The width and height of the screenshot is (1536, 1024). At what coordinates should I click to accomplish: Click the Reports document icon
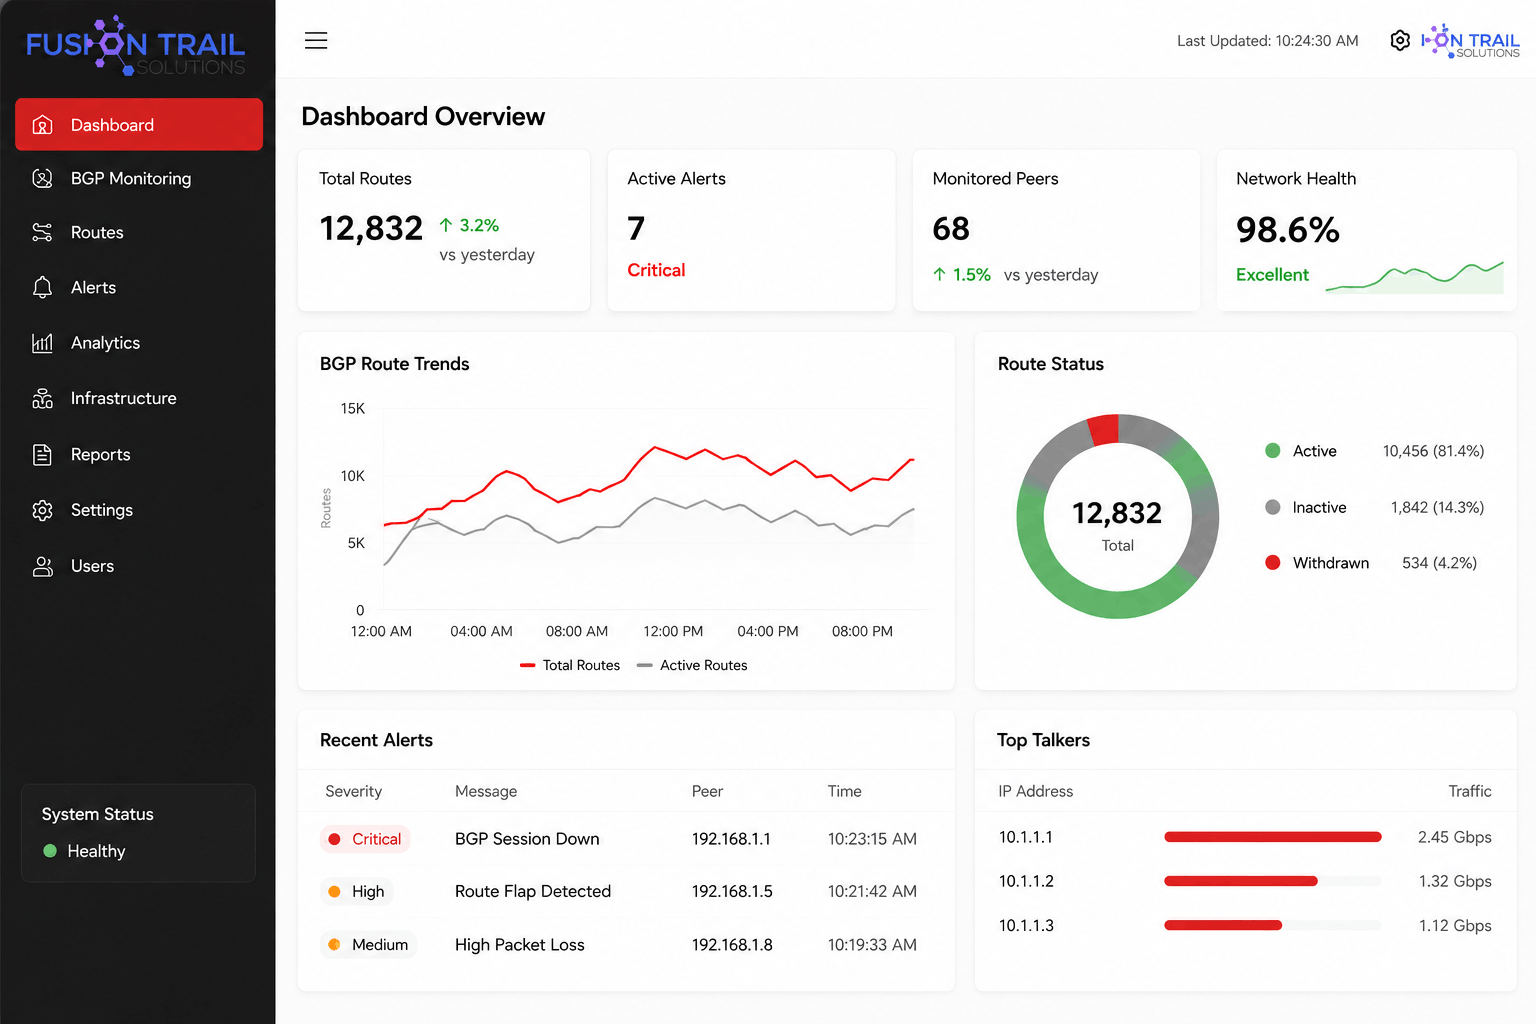(x=42, y=455)
